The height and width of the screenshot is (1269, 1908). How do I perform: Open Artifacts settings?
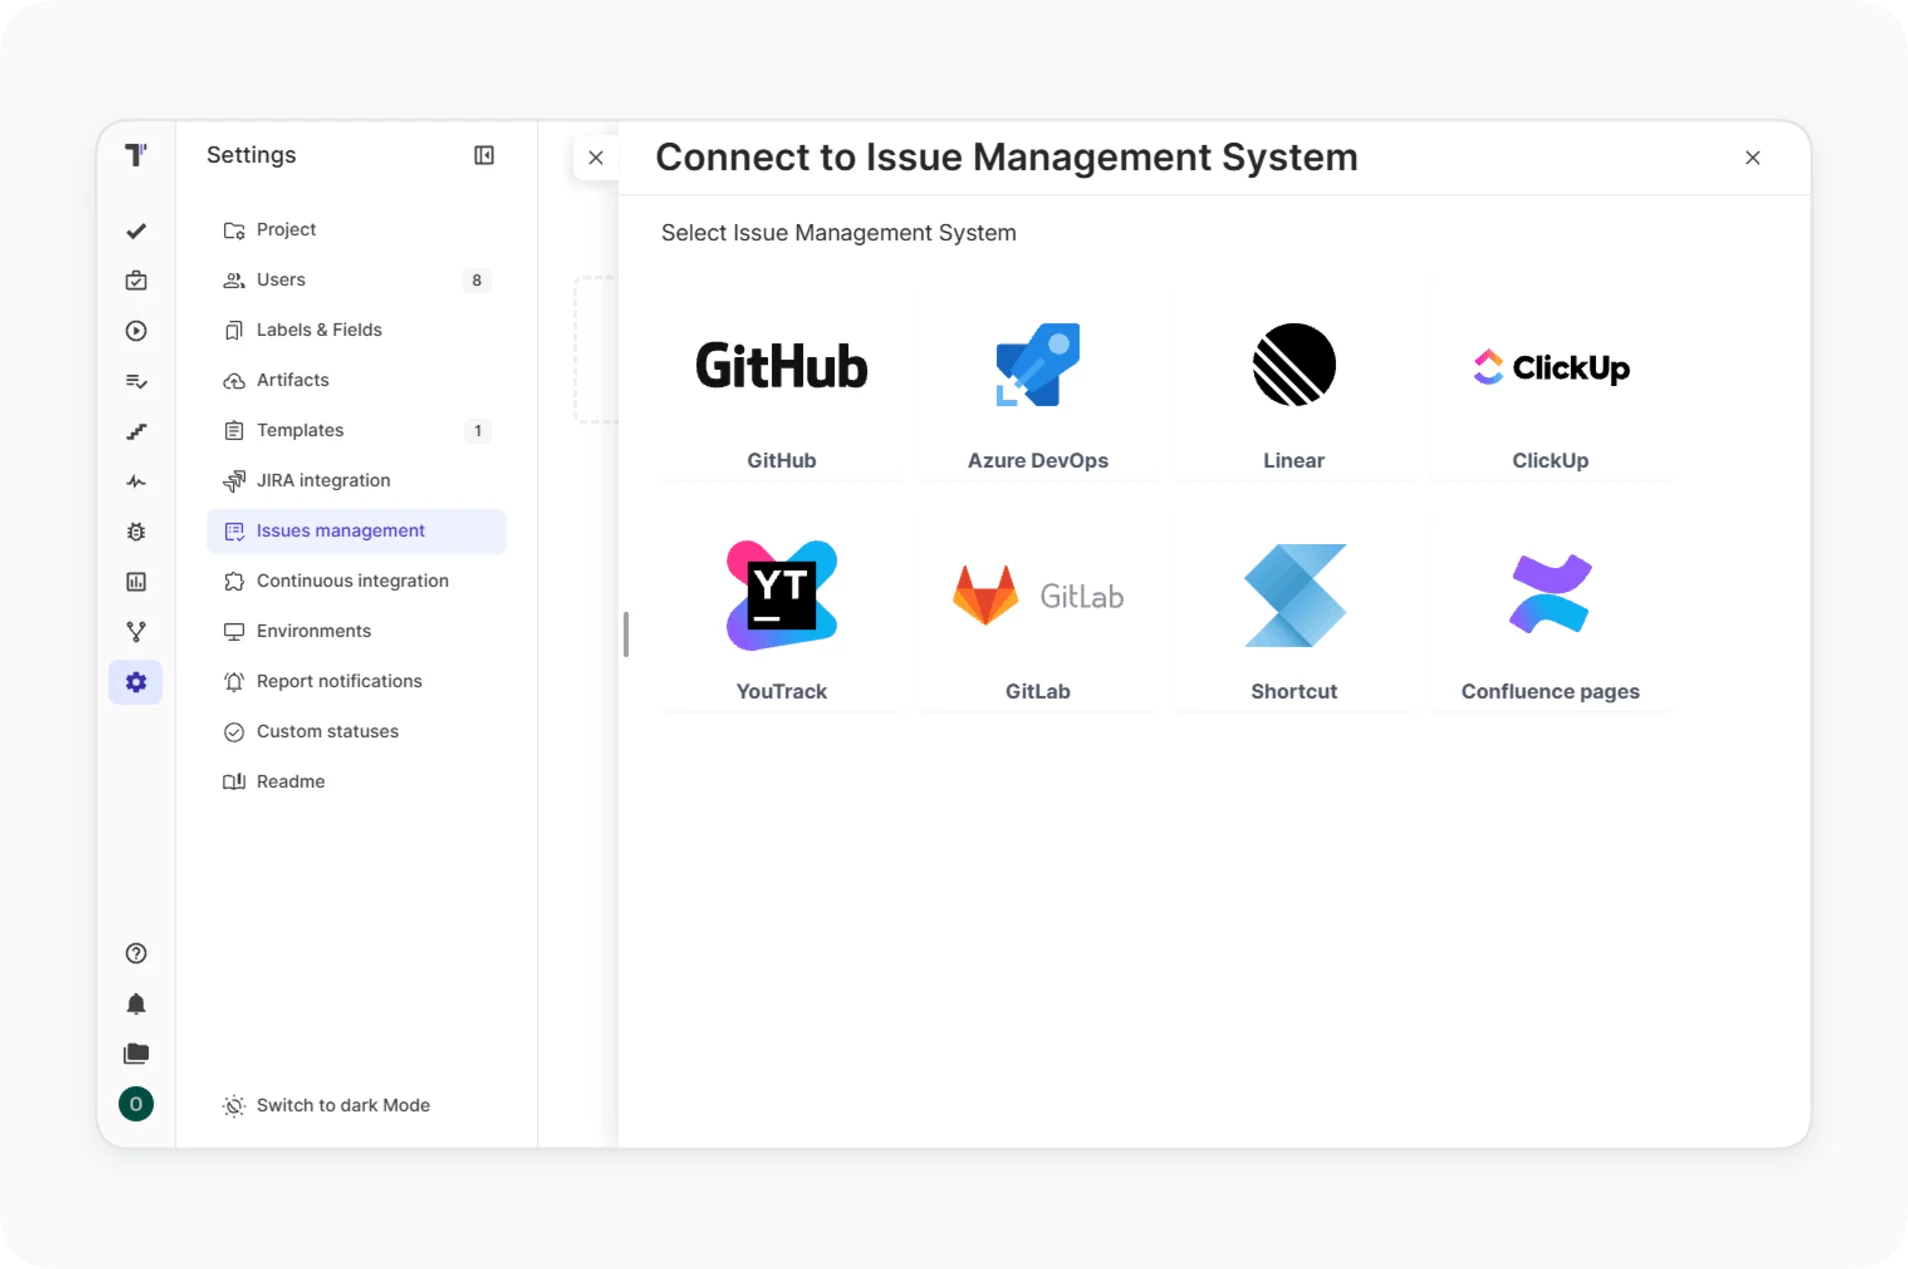pyautogui.click(x=356, y=380)
